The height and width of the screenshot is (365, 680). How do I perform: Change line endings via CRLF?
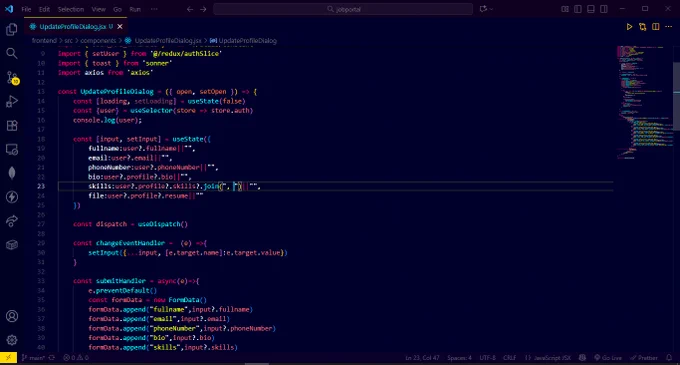pos(510,358)
